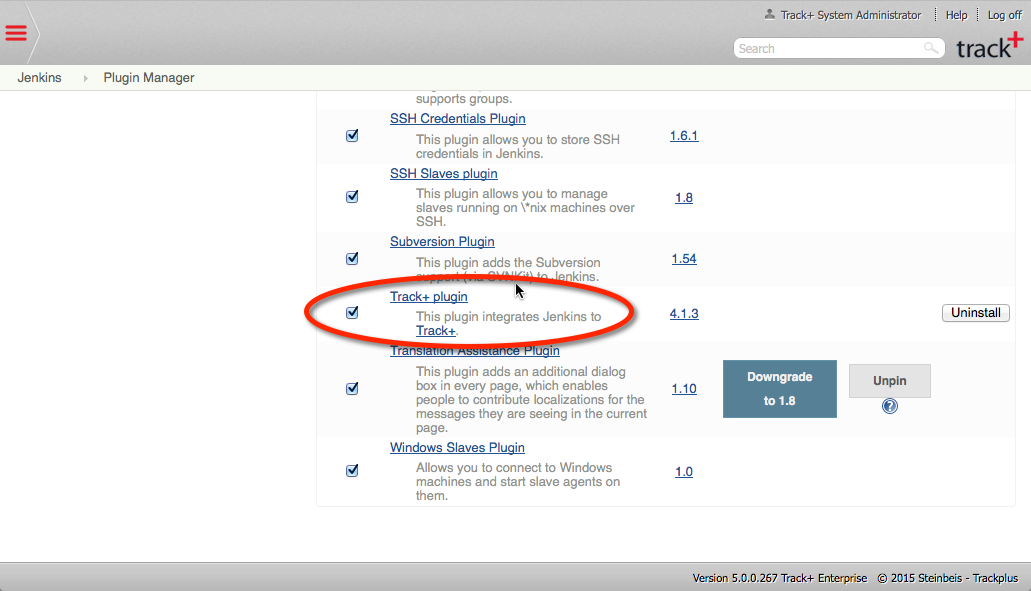This screenshot has height=591, width=1031.
Task: Click the Unpin button
Action: tap(889, 381)
